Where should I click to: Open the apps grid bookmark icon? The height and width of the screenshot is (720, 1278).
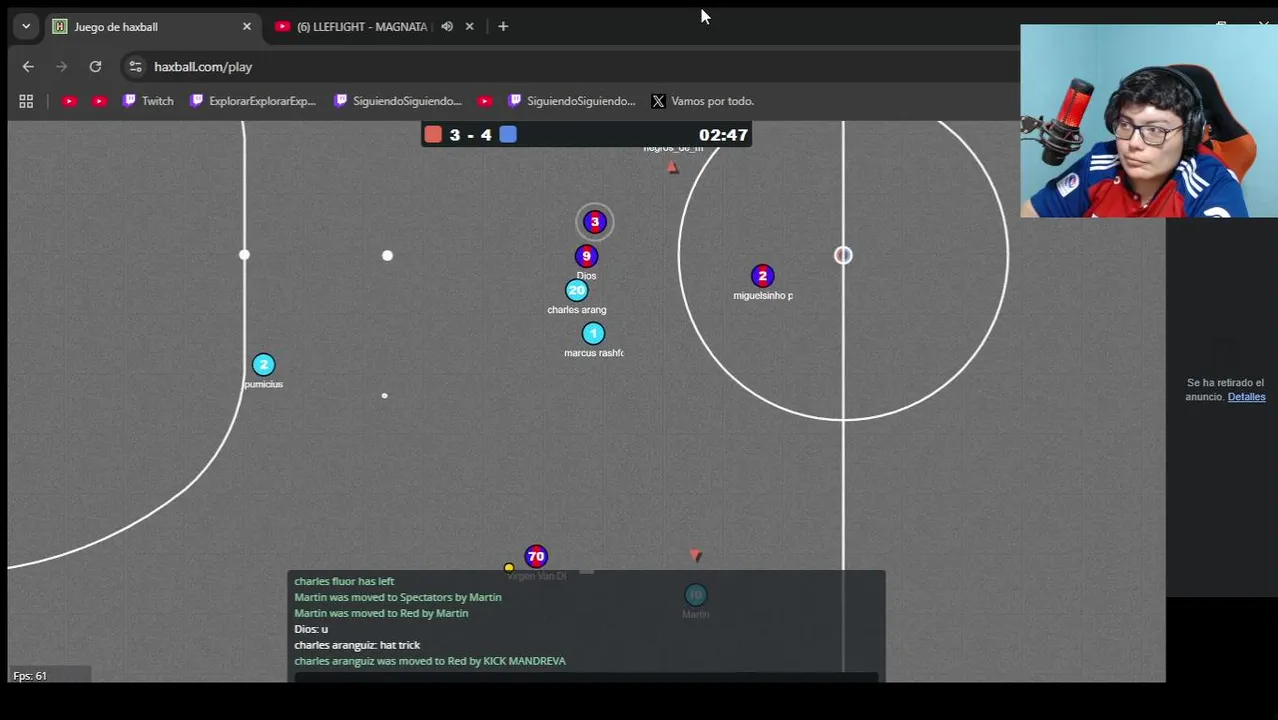pos(26,101)
